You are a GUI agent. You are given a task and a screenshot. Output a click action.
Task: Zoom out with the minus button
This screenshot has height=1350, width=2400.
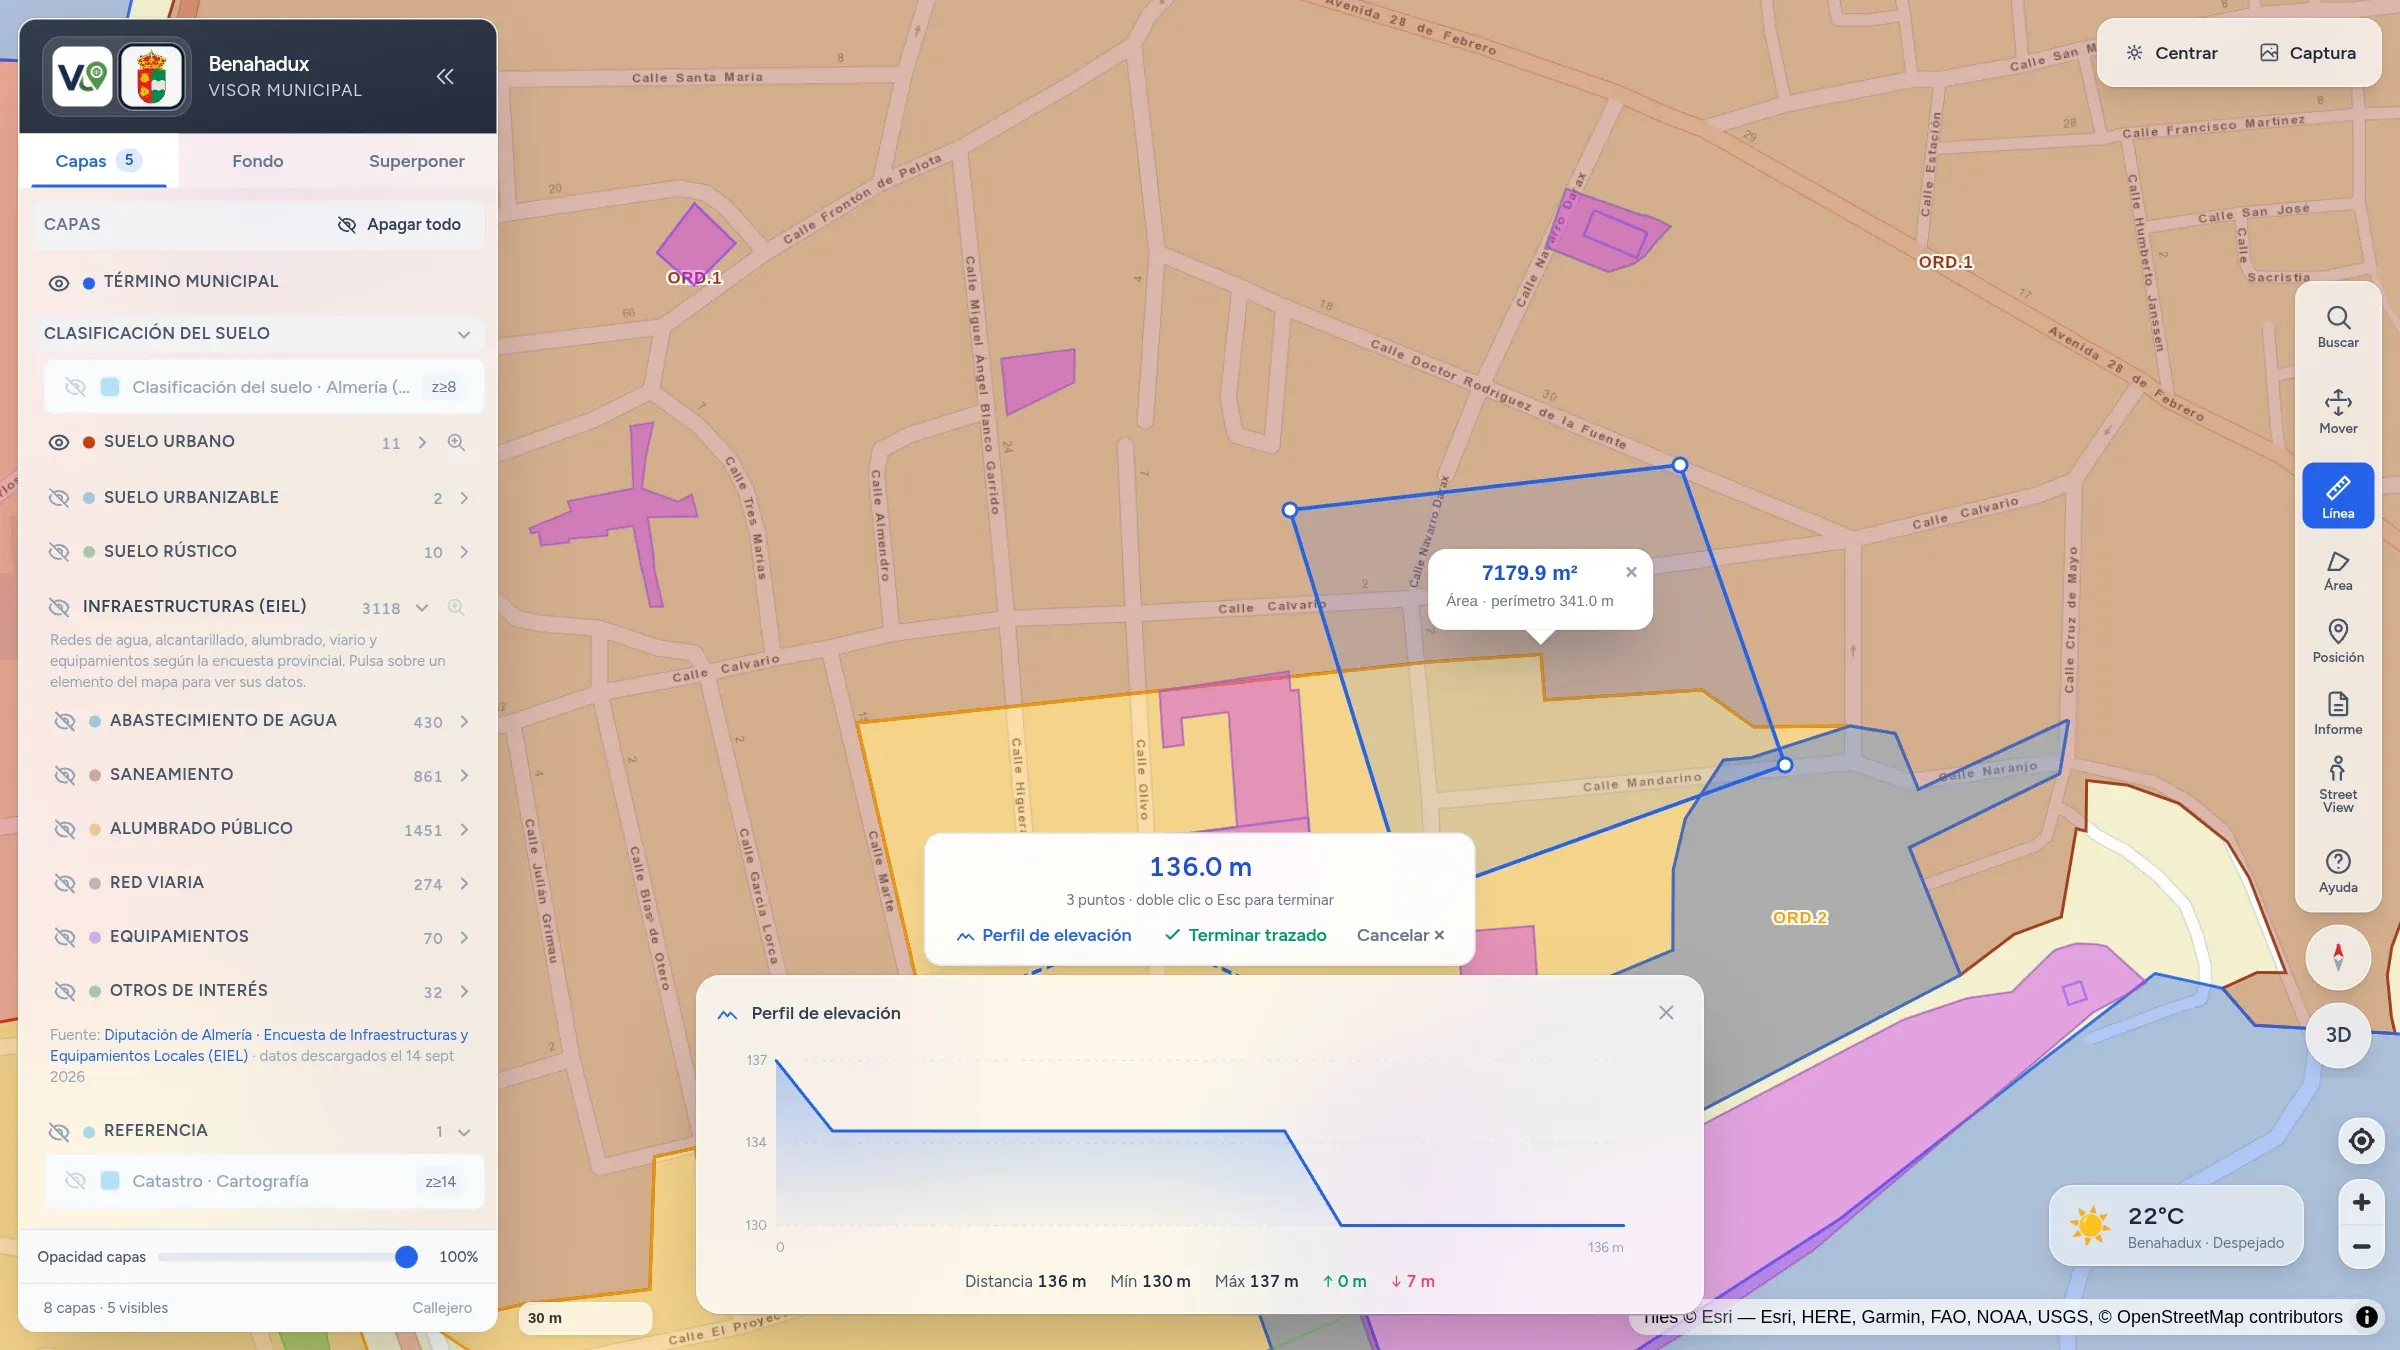click(x=2361, y=1246)
